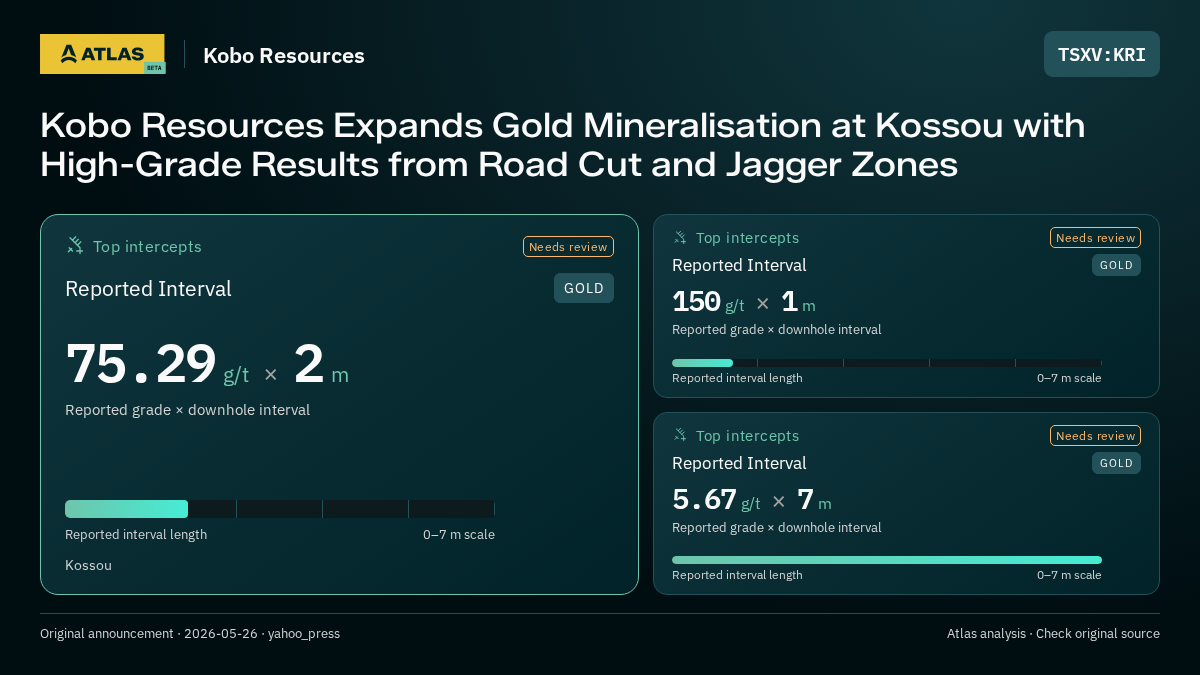Click the GOLD tag on the 75.29 g/t card

pyautogui.click(x=584, y=288)
